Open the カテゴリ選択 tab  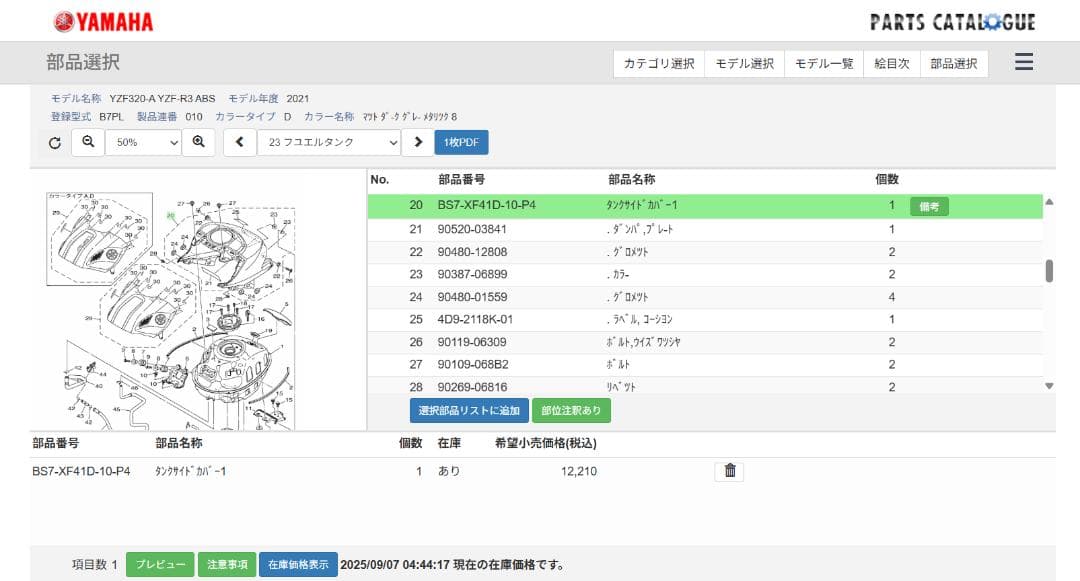tap(659, 64)
